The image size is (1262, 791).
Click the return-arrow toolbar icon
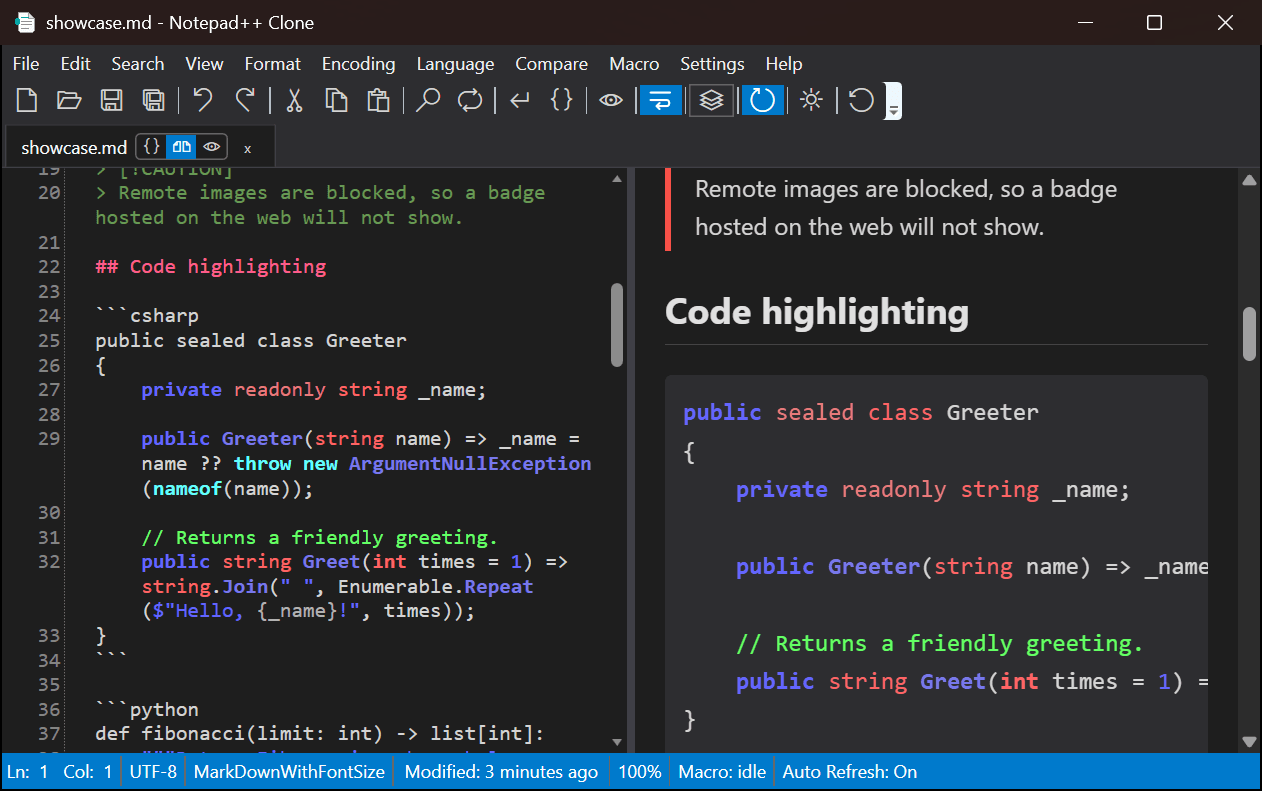click(x=520, y=100)
